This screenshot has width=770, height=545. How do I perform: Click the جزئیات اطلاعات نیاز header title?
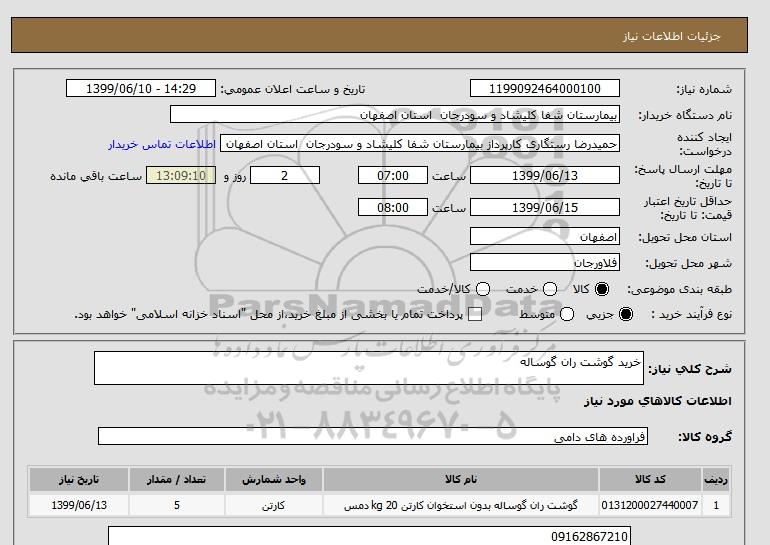tap(671, 36)
